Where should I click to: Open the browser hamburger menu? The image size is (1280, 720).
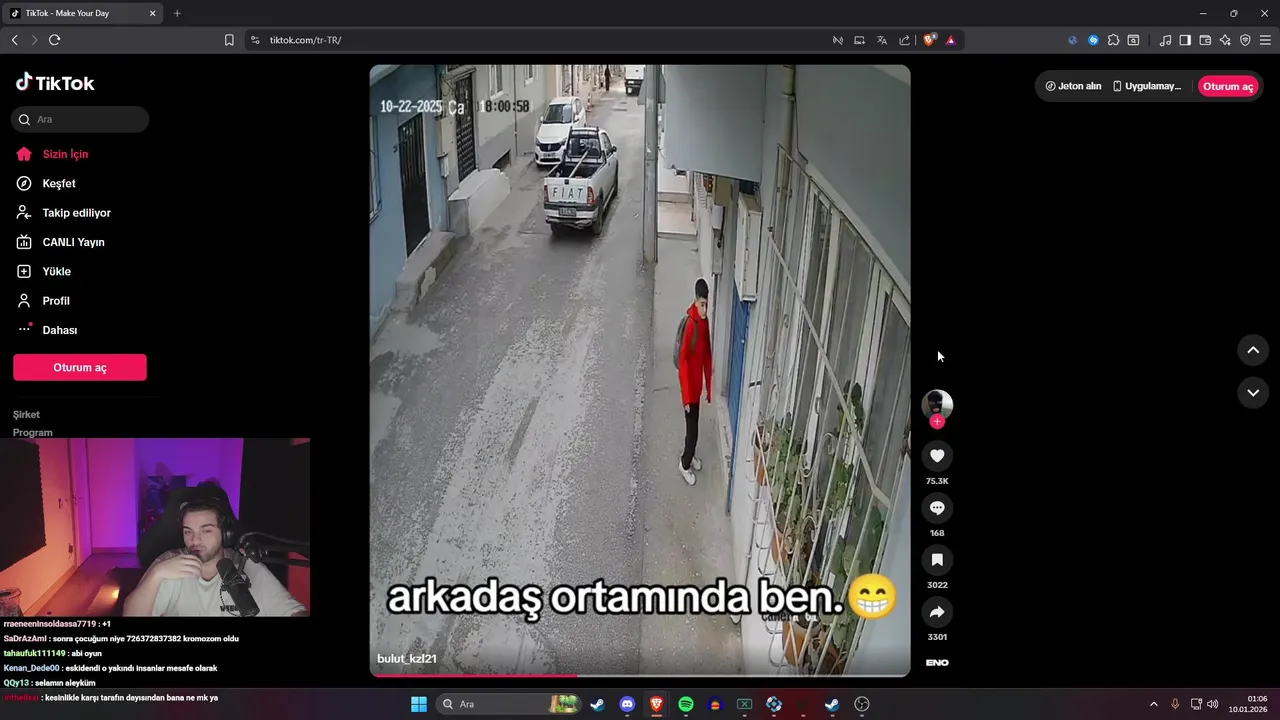(1266, 40)
